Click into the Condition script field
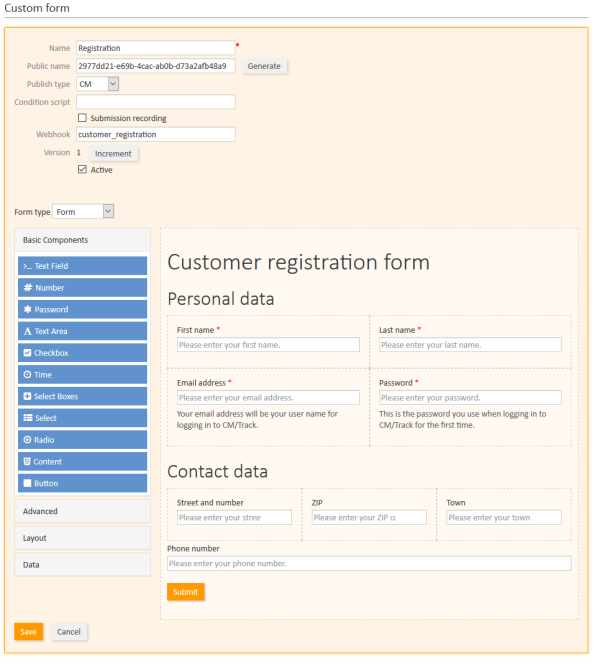This screenshot has height=665, width=600. click(x=156, y=102)
